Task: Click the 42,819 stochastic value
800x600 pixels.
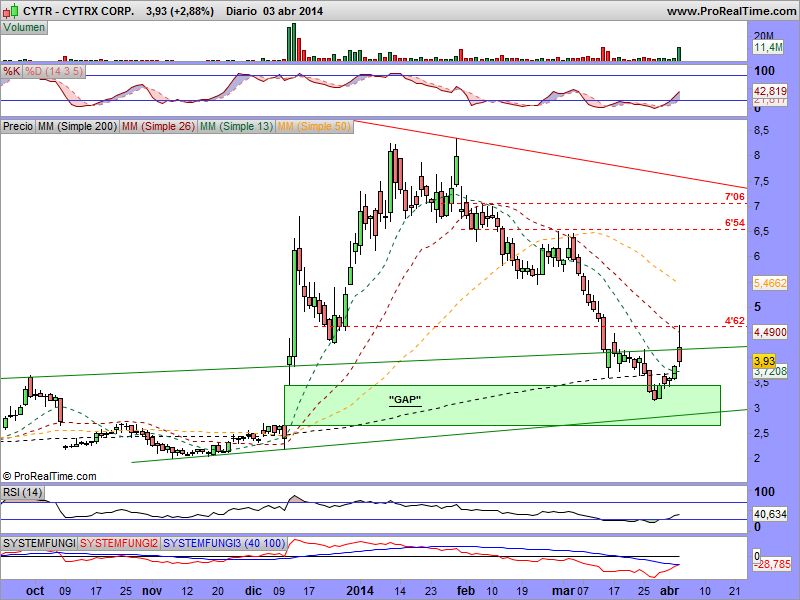Action: 770,91
